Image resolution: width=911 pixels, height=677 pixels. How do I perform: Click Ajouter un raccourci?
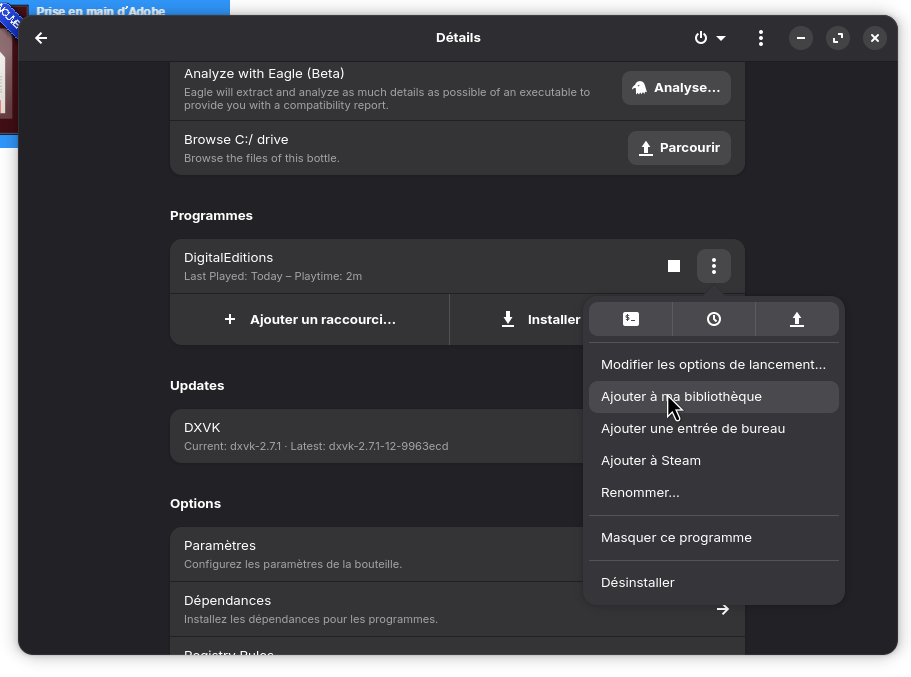pos(310,319)
